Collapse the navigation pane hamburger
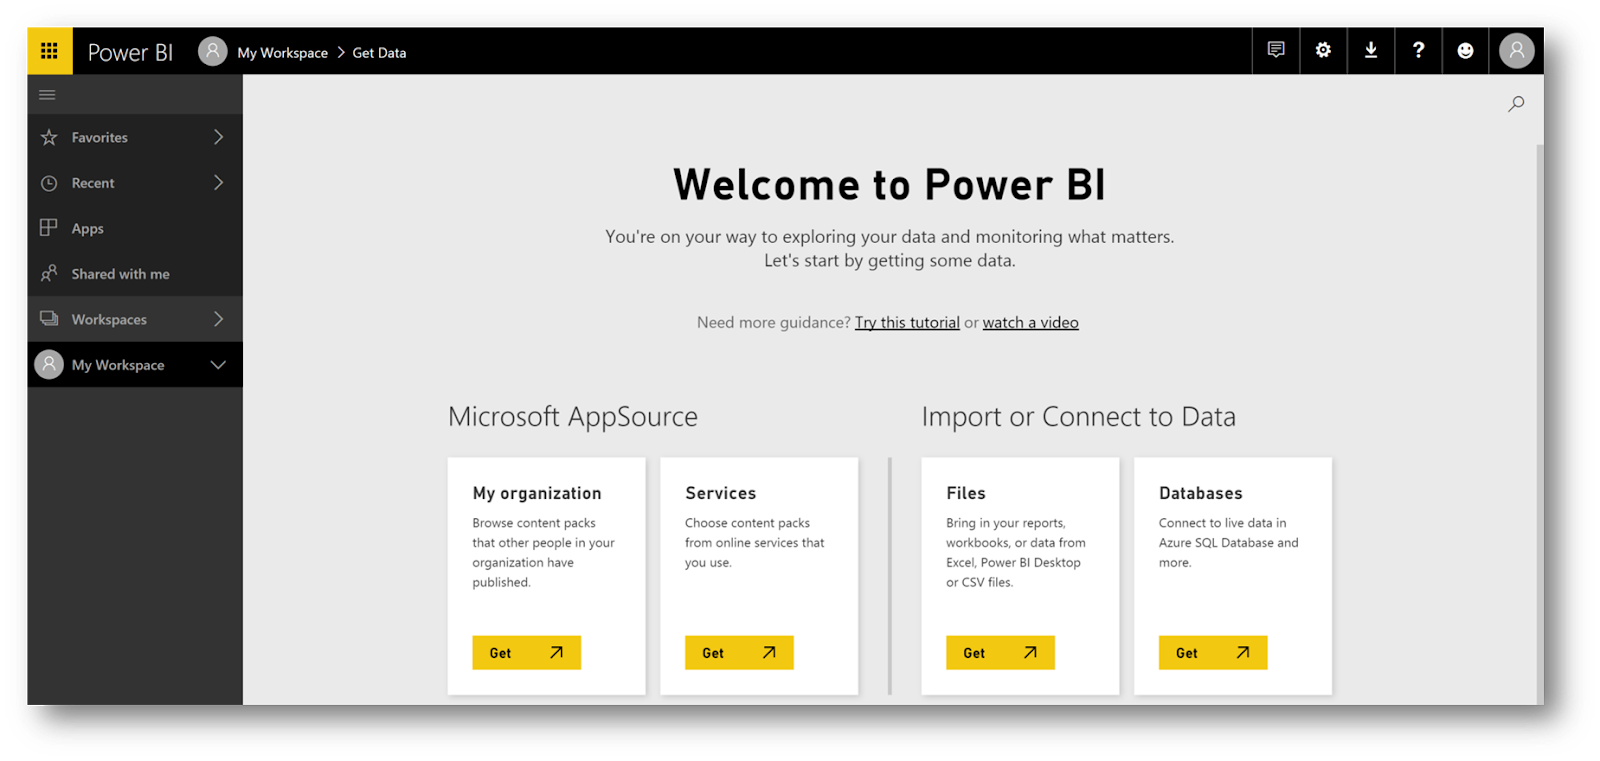The width and height of the screenshot is (1600, 761). [x=47, y=95]
